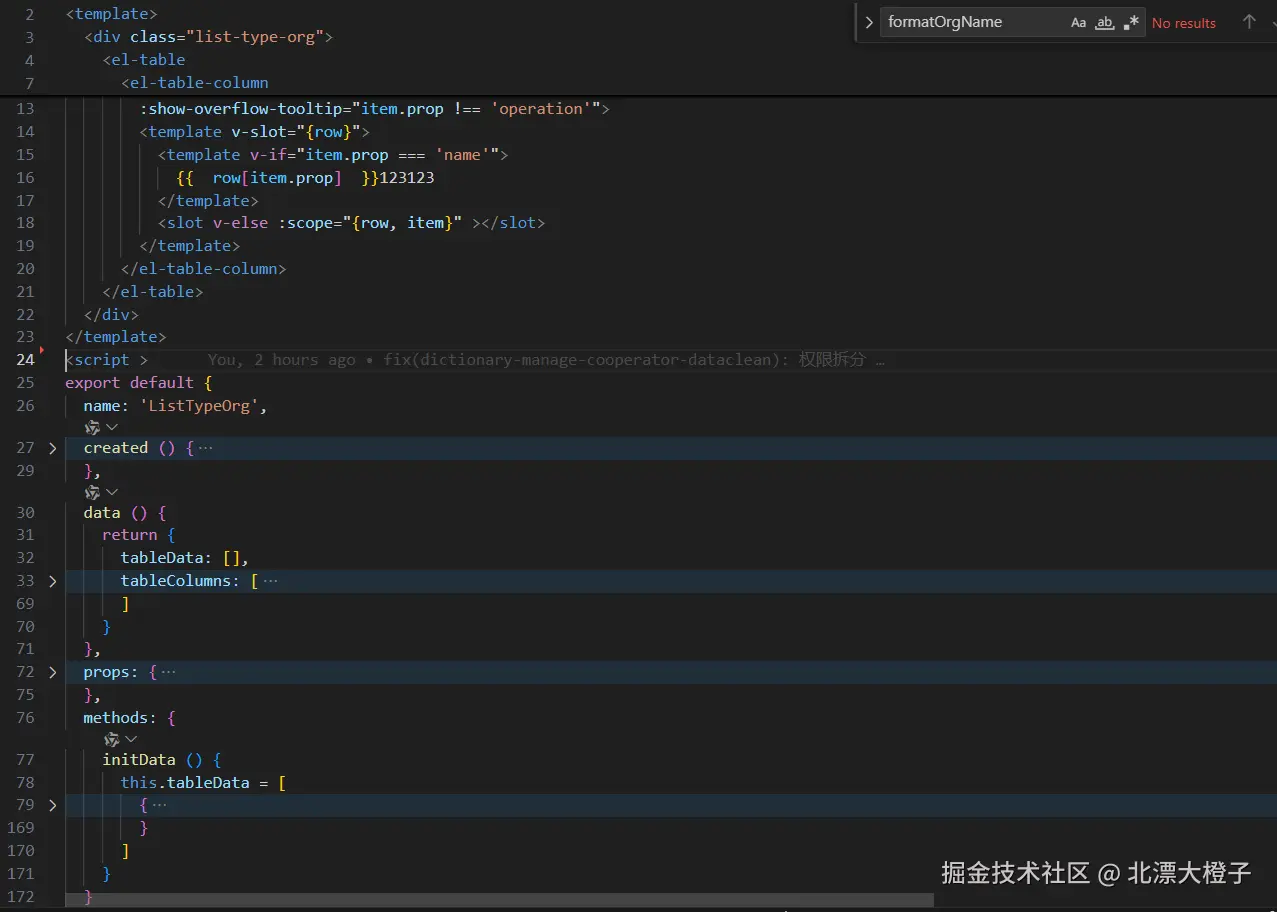Unfold the tableData object at line 79
Screen dimensions: 1277x912
click(x=53, y=805)
